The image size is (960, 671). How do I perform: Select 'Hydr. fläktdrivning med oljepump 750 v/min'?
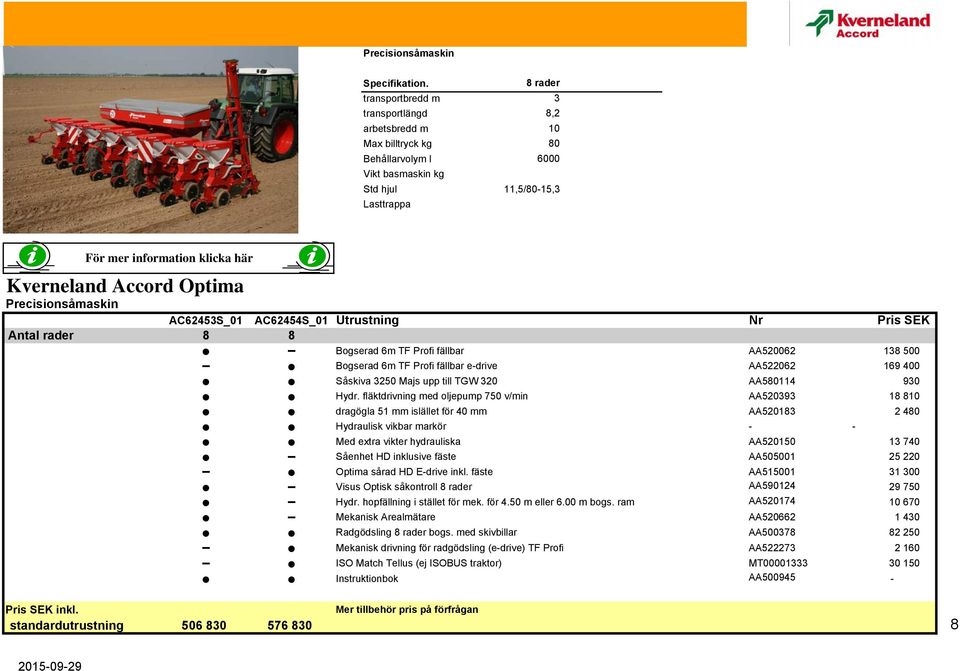[432, 396]
